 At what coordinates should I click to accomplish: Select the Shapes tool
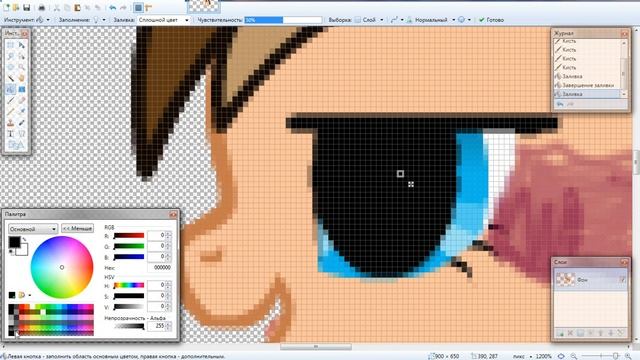pyautogui.click(x=16, y=144)
